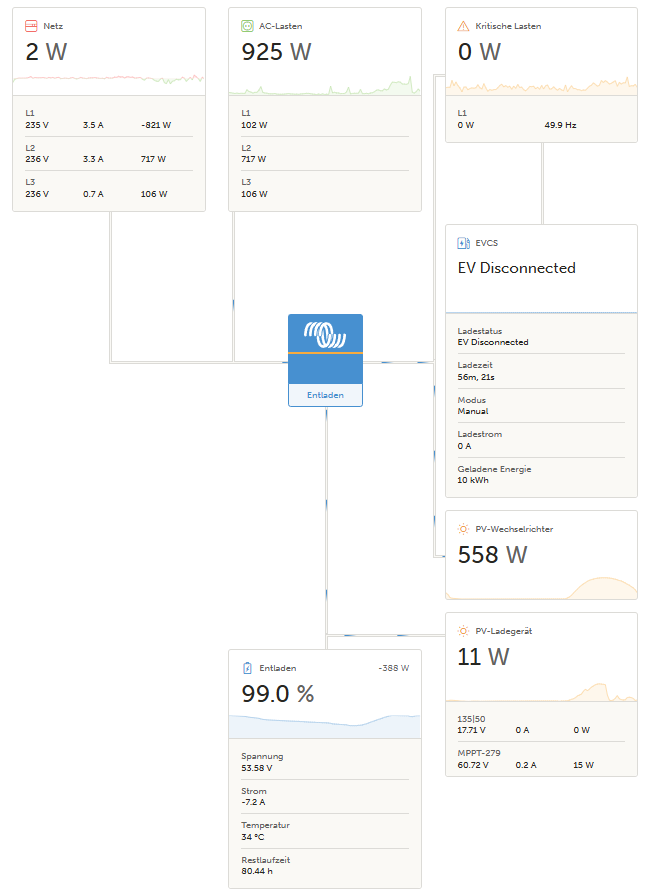659x895 pixels.
Task: Click the Entladen status label under inverter
Action: pyautogui.click(x=325, y=395)
